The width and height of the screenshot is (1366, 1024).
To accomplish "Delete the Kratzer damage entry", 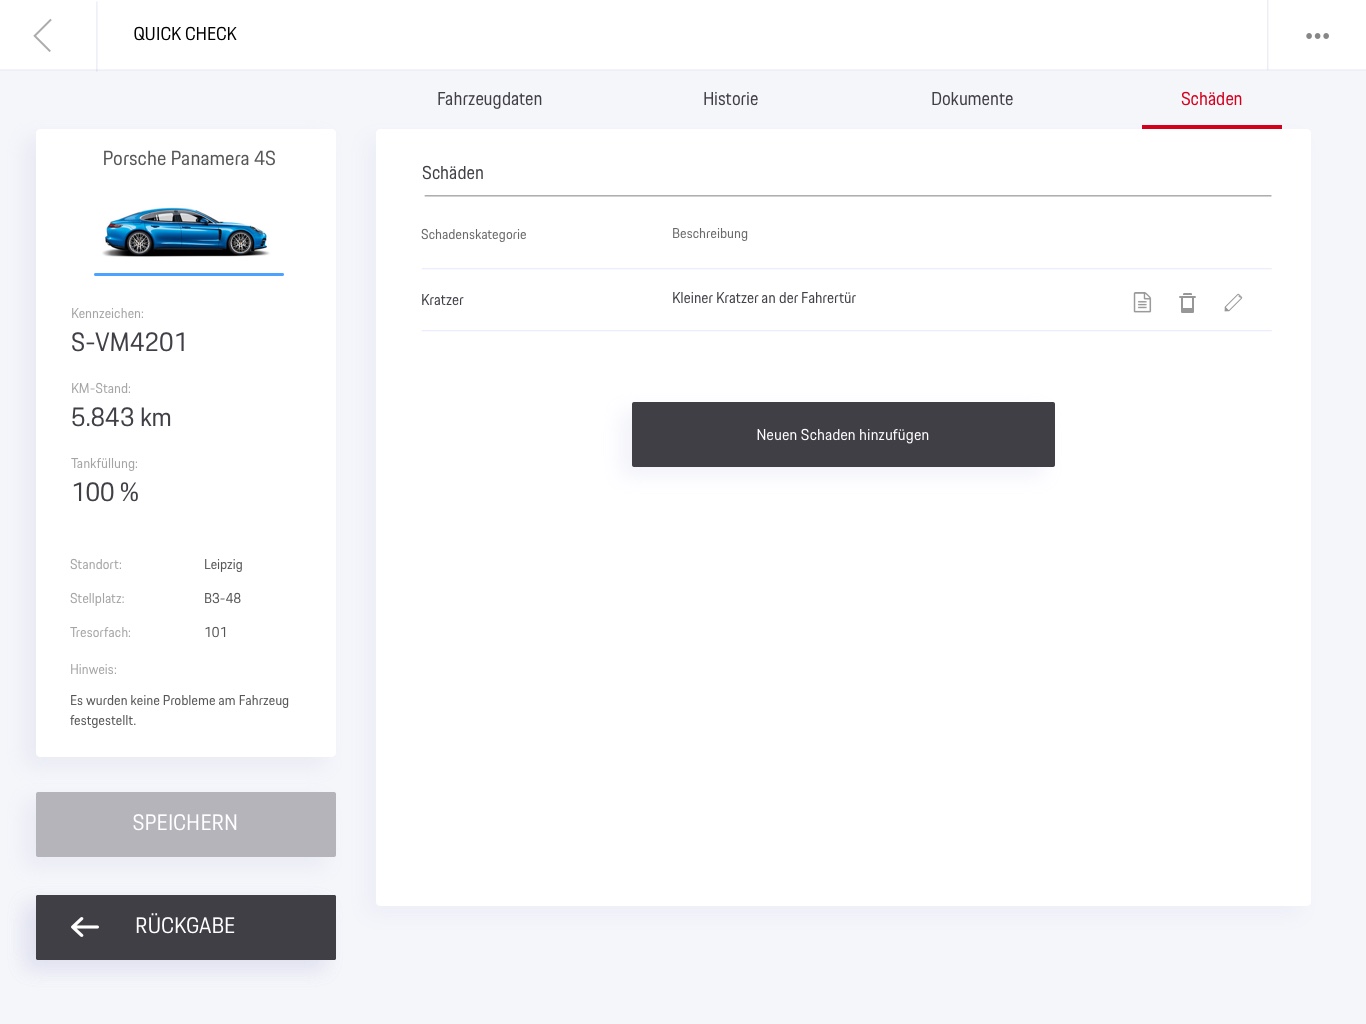I will point(1187,302).
